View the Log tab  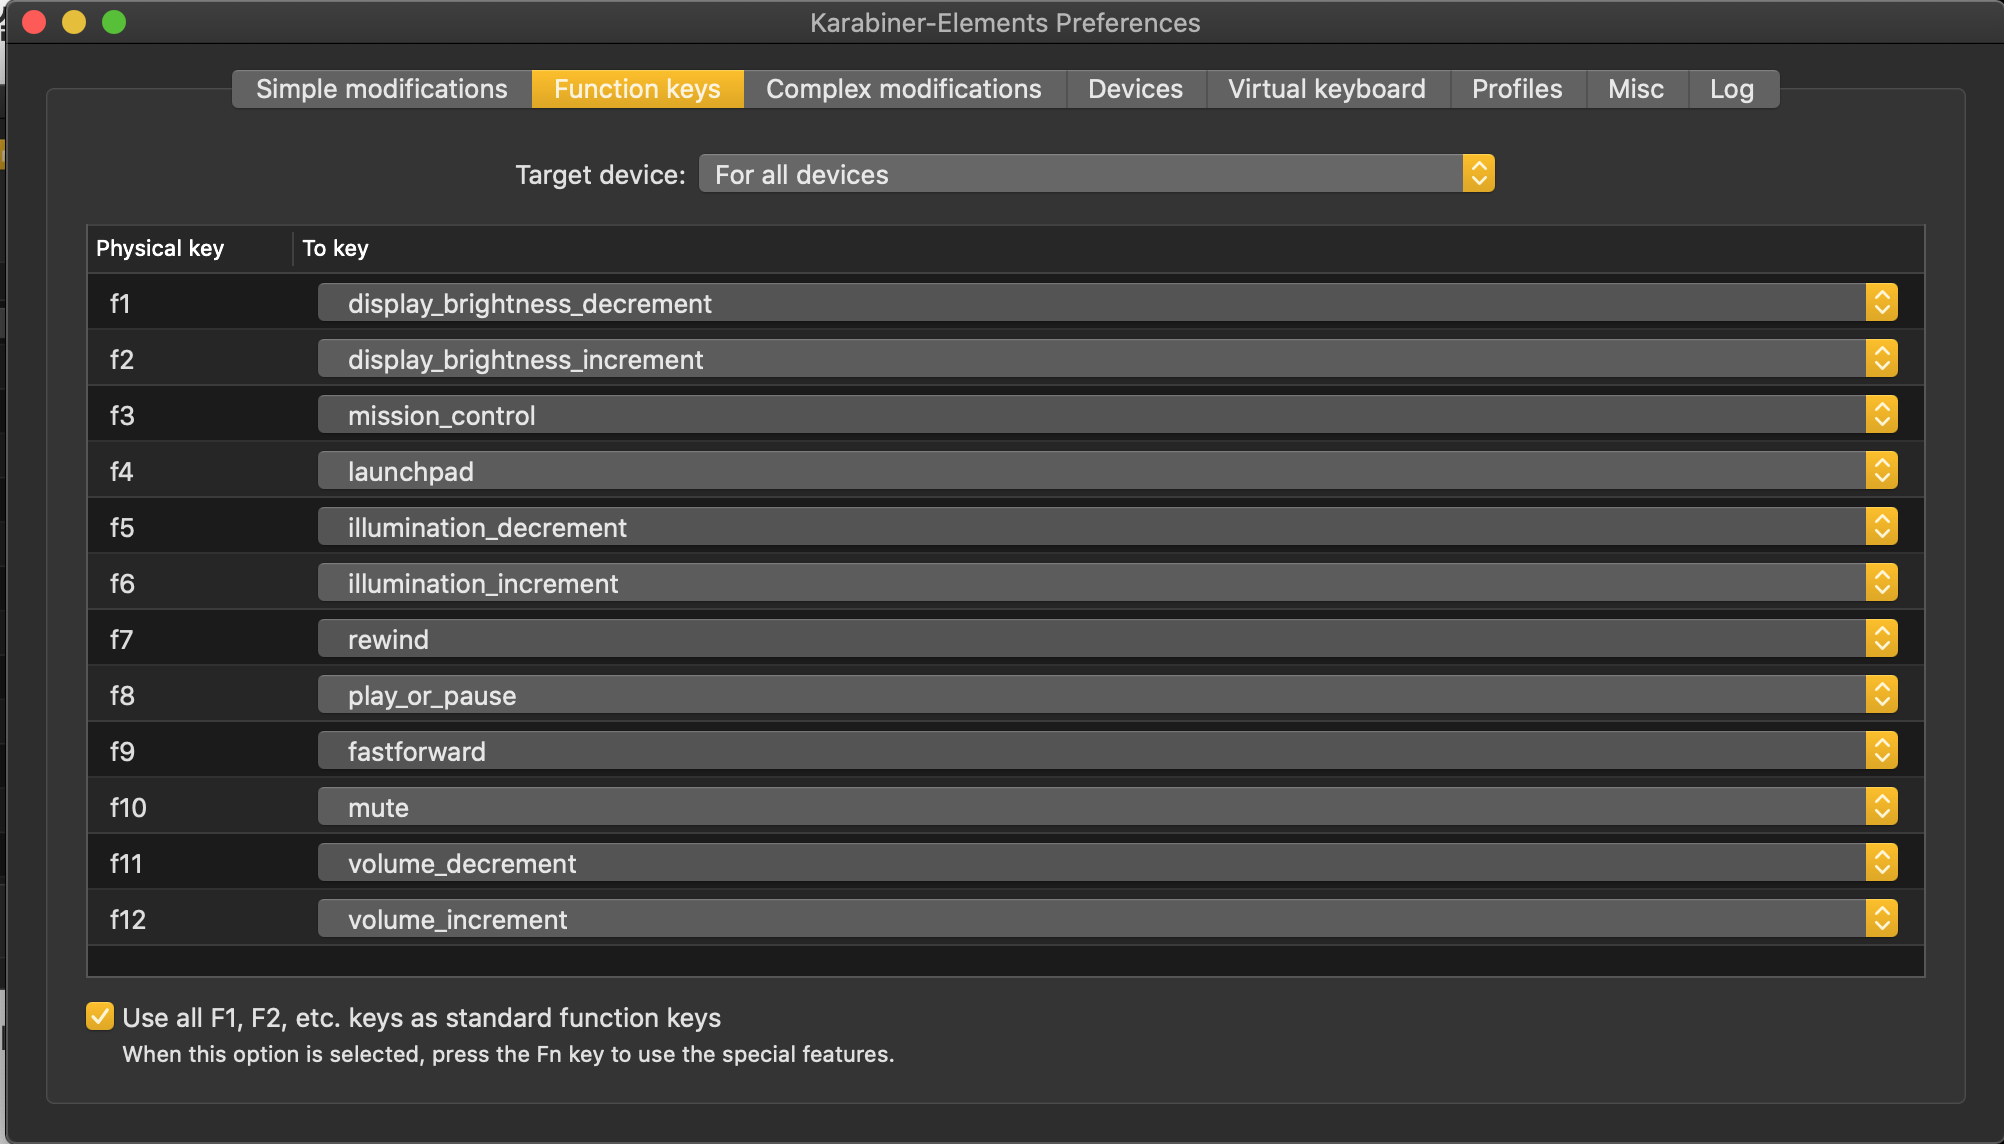[x=1731, y=89]
